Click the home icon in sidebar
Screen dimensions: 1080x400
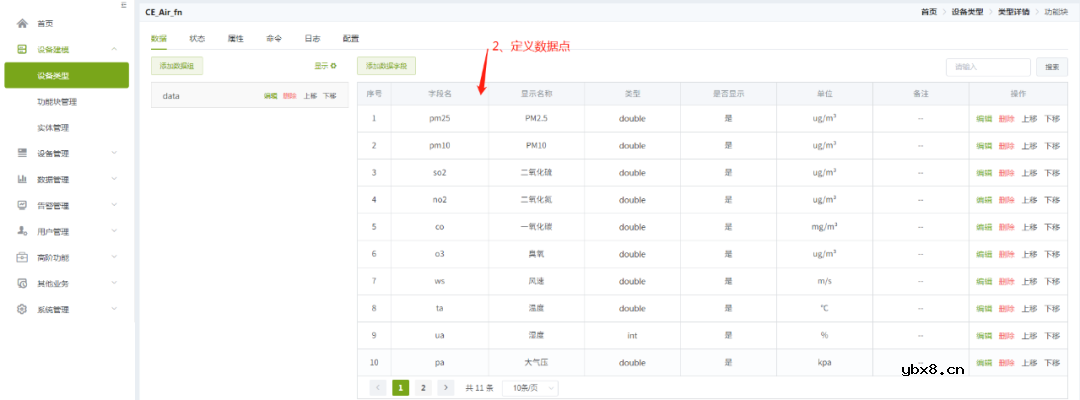point(22,23)
